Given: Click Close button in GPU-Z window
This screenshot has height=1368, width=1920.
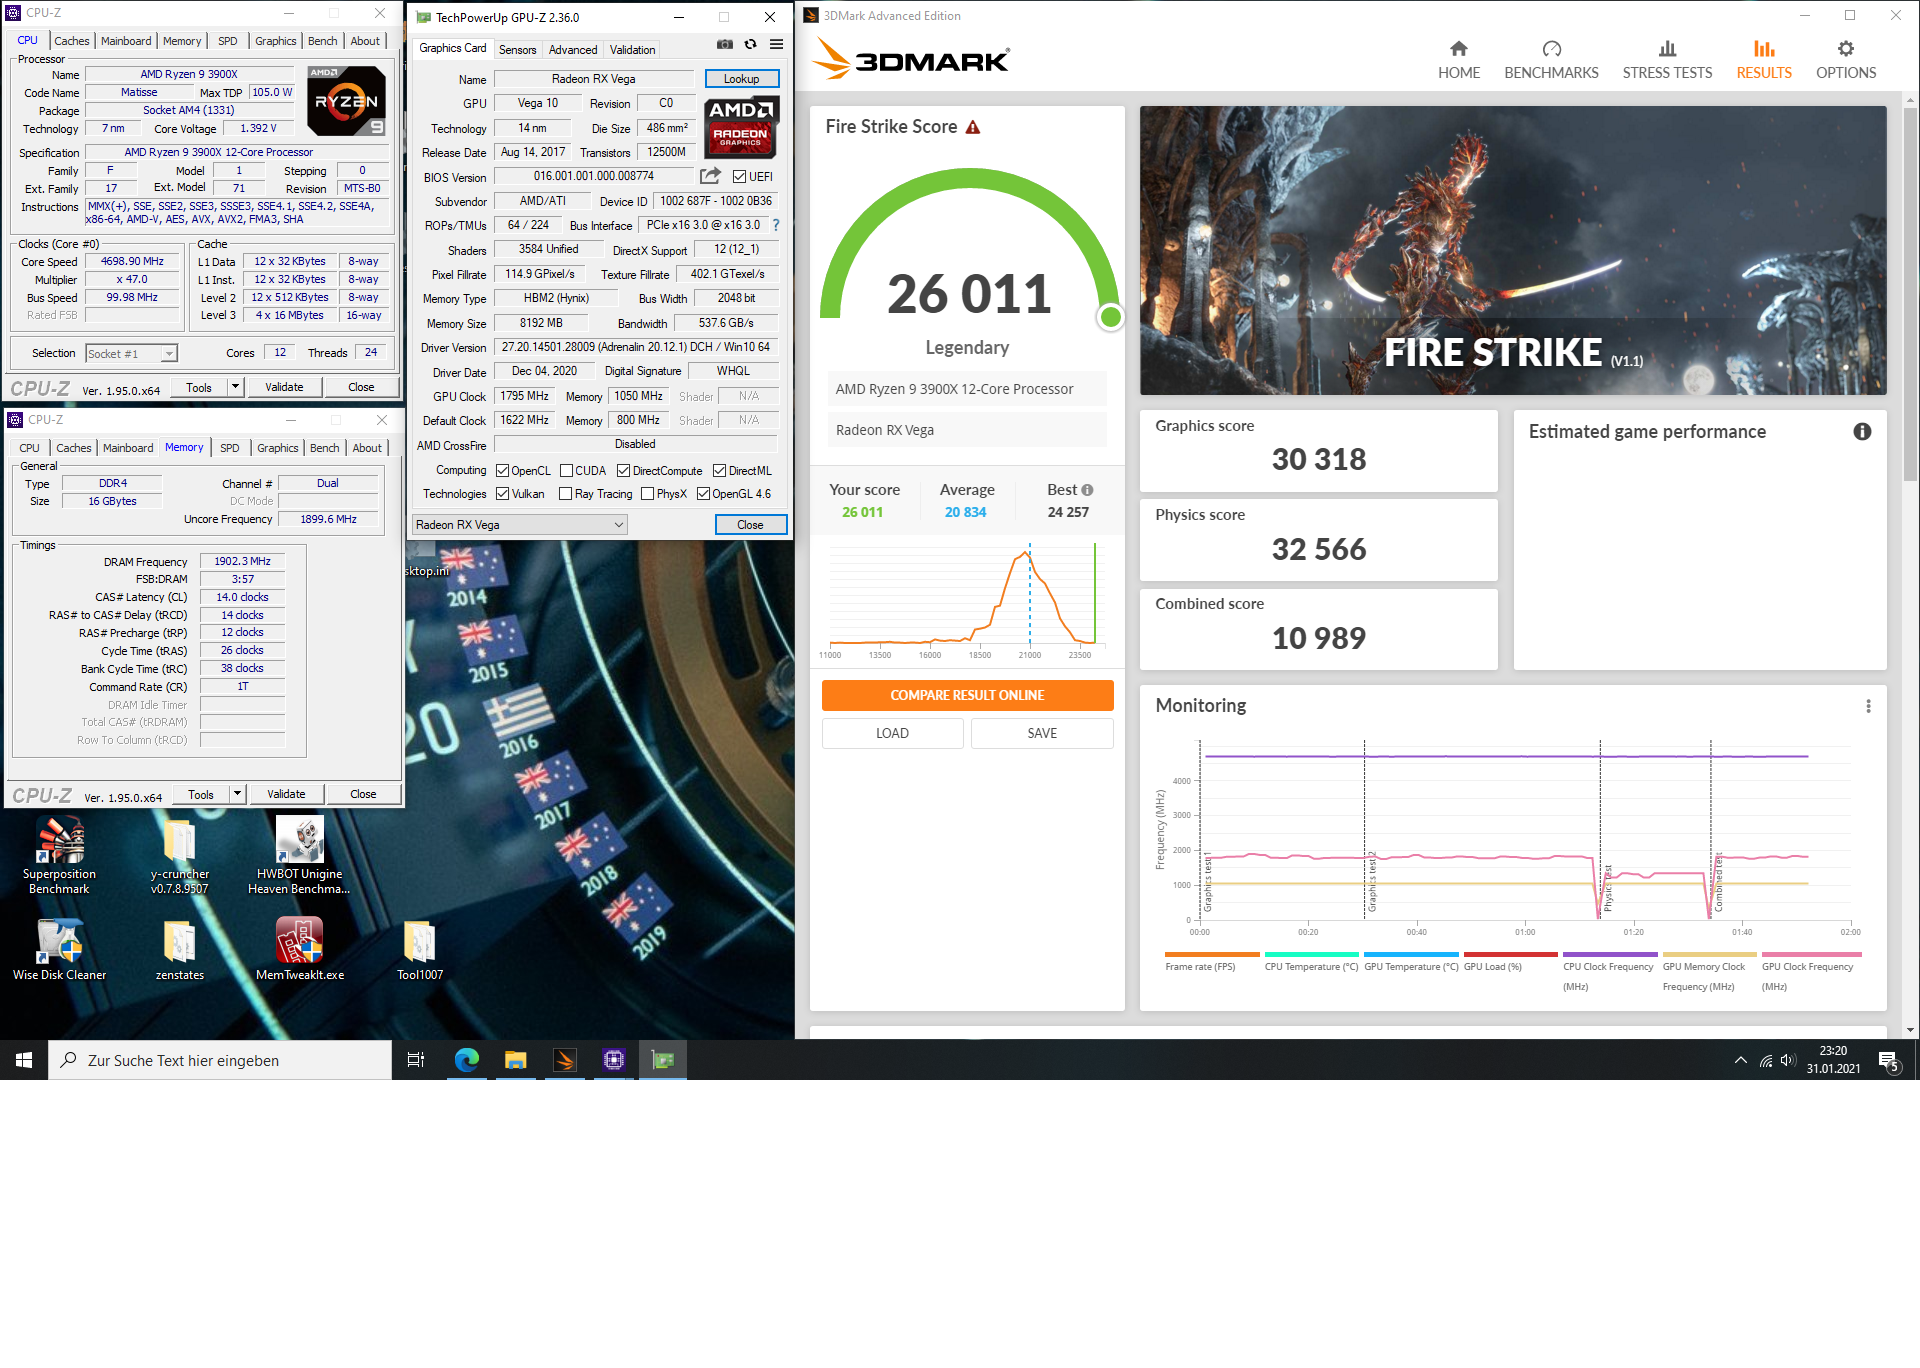Looking at the screenshot, I should (x=750, y=525).
